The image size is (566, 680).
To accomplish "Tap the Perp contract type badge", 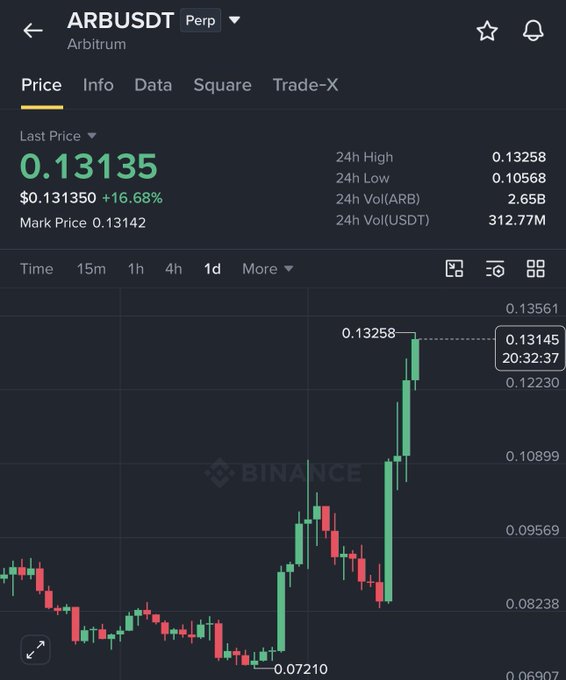I will [200, 20].
